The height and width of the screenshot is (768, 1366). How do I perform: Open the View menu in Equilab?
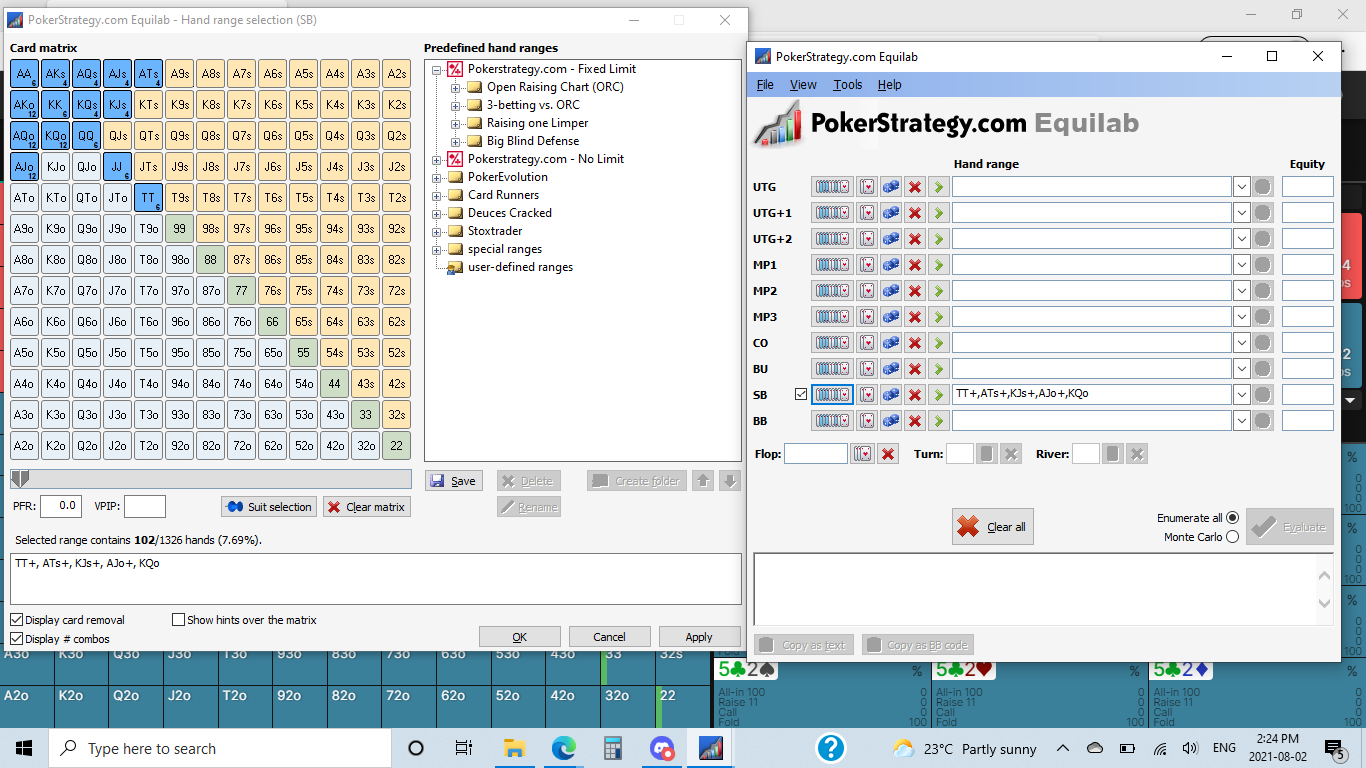(x=803, y=85)
